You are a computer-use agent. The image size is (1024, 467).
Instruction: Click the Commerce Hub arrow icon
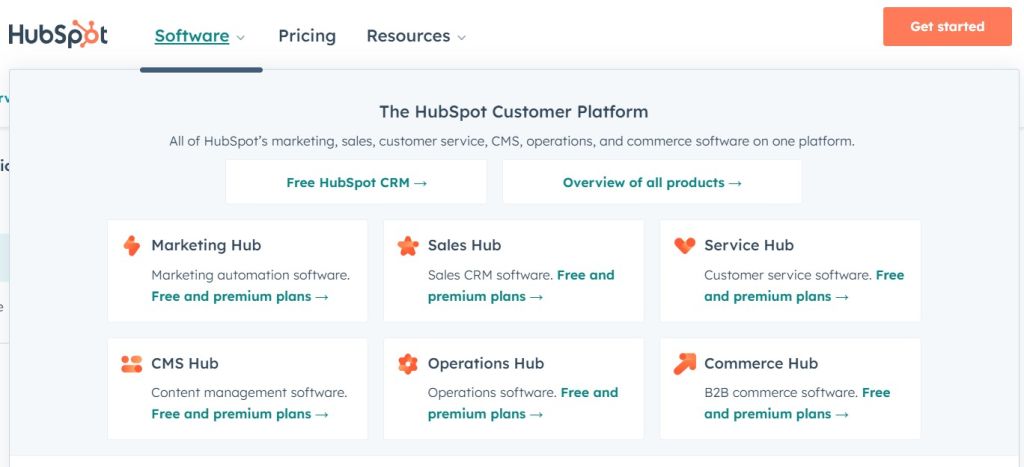point(684,364)
